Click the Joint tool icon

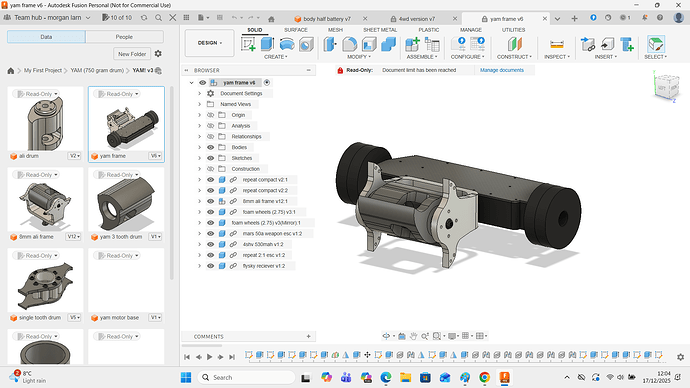[432, 44]
